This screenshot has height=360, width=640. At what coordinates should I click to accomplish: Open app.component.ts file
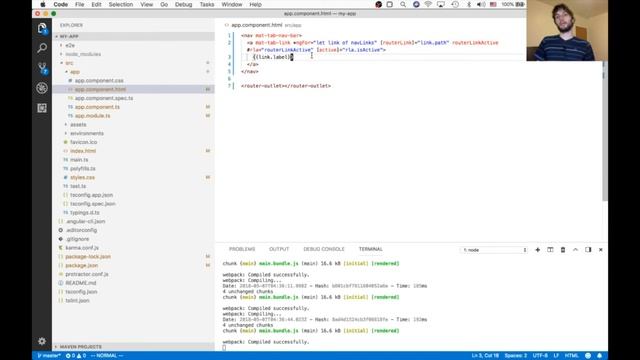click(97, 107)
